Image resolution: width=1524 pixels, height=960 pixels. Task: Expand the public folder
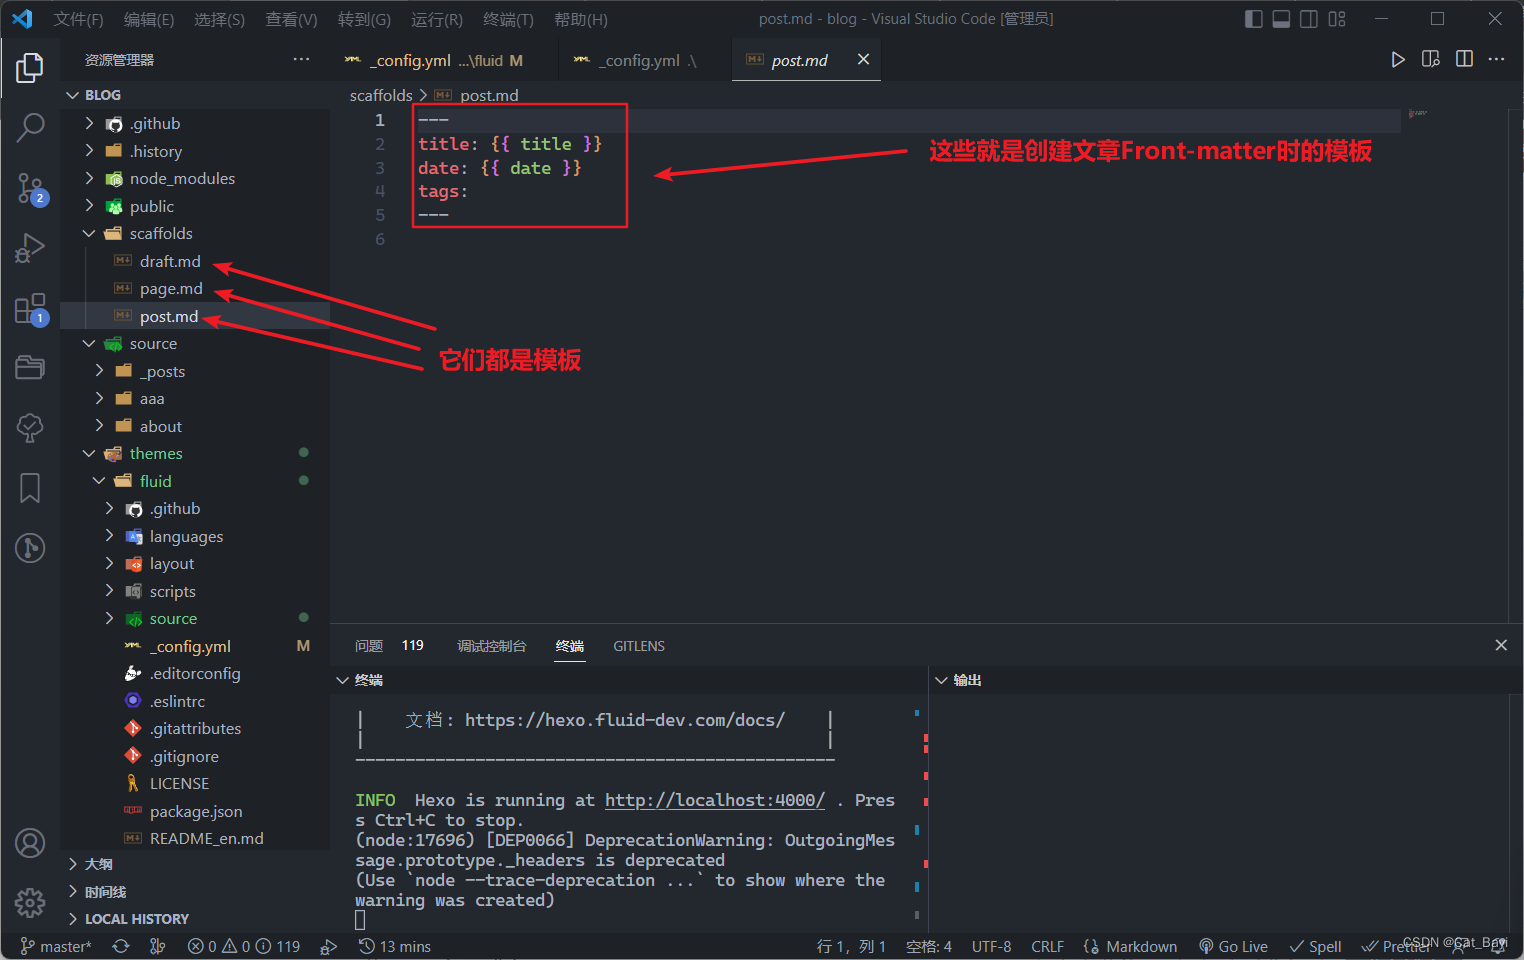point(195,206)
